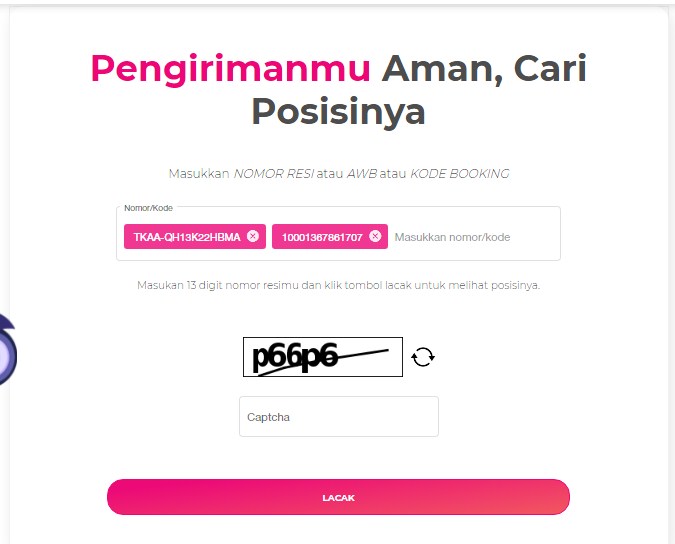Click the Aman, Cari heading text
Screen dimensions: 675x544
[484, 69]
